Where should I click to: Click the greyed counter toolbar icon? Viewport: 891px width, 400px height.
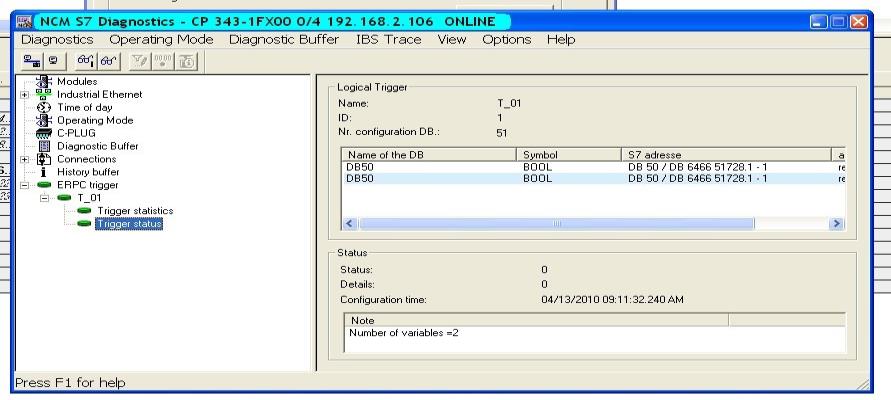(163, 61)
